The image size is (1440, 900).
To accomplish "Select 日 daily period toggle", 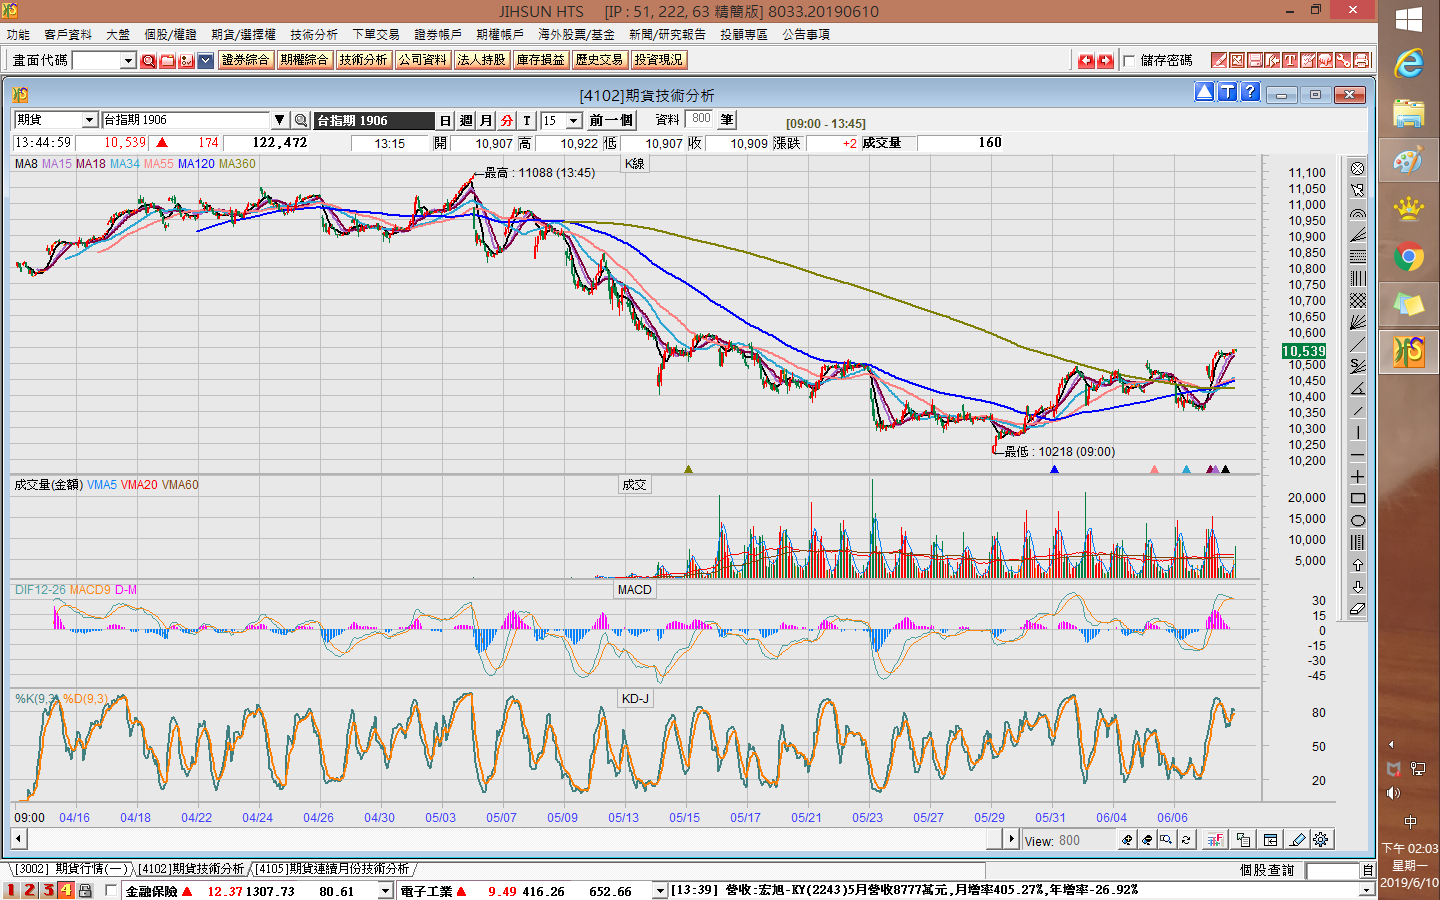I will tap(445, 120).
